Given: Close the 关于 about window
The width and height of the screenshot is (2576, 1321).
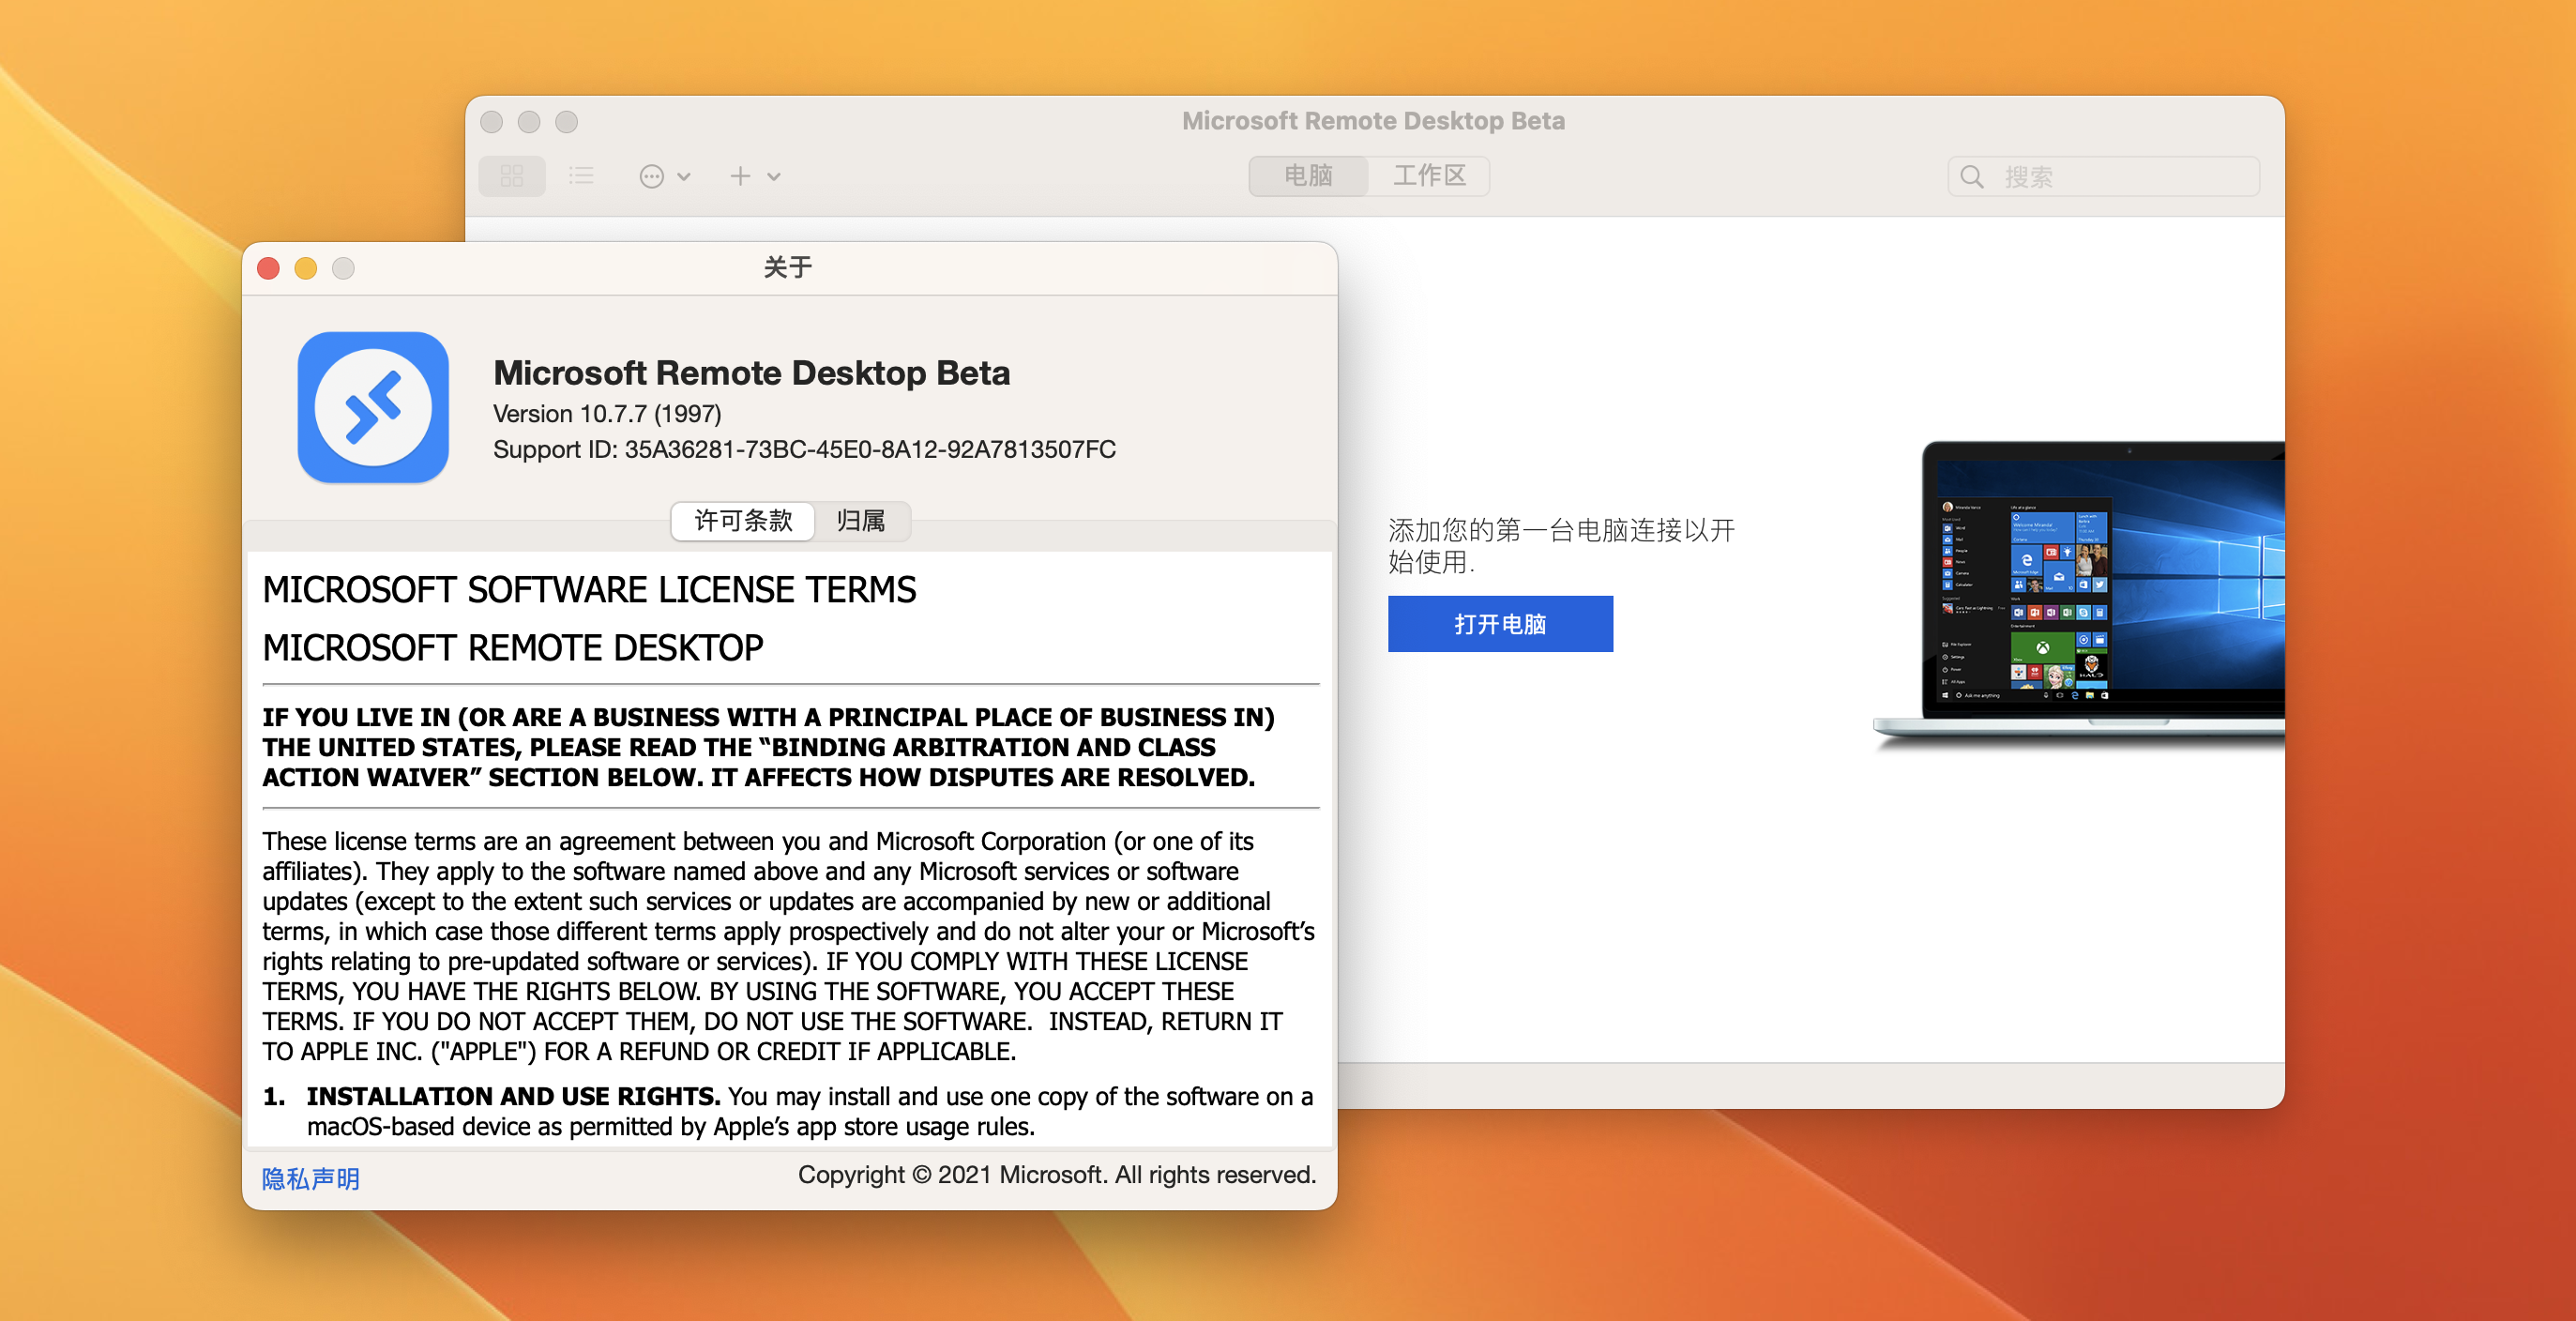Looking at the screenshot, I should pyautogui.click(x=268, y=268).
